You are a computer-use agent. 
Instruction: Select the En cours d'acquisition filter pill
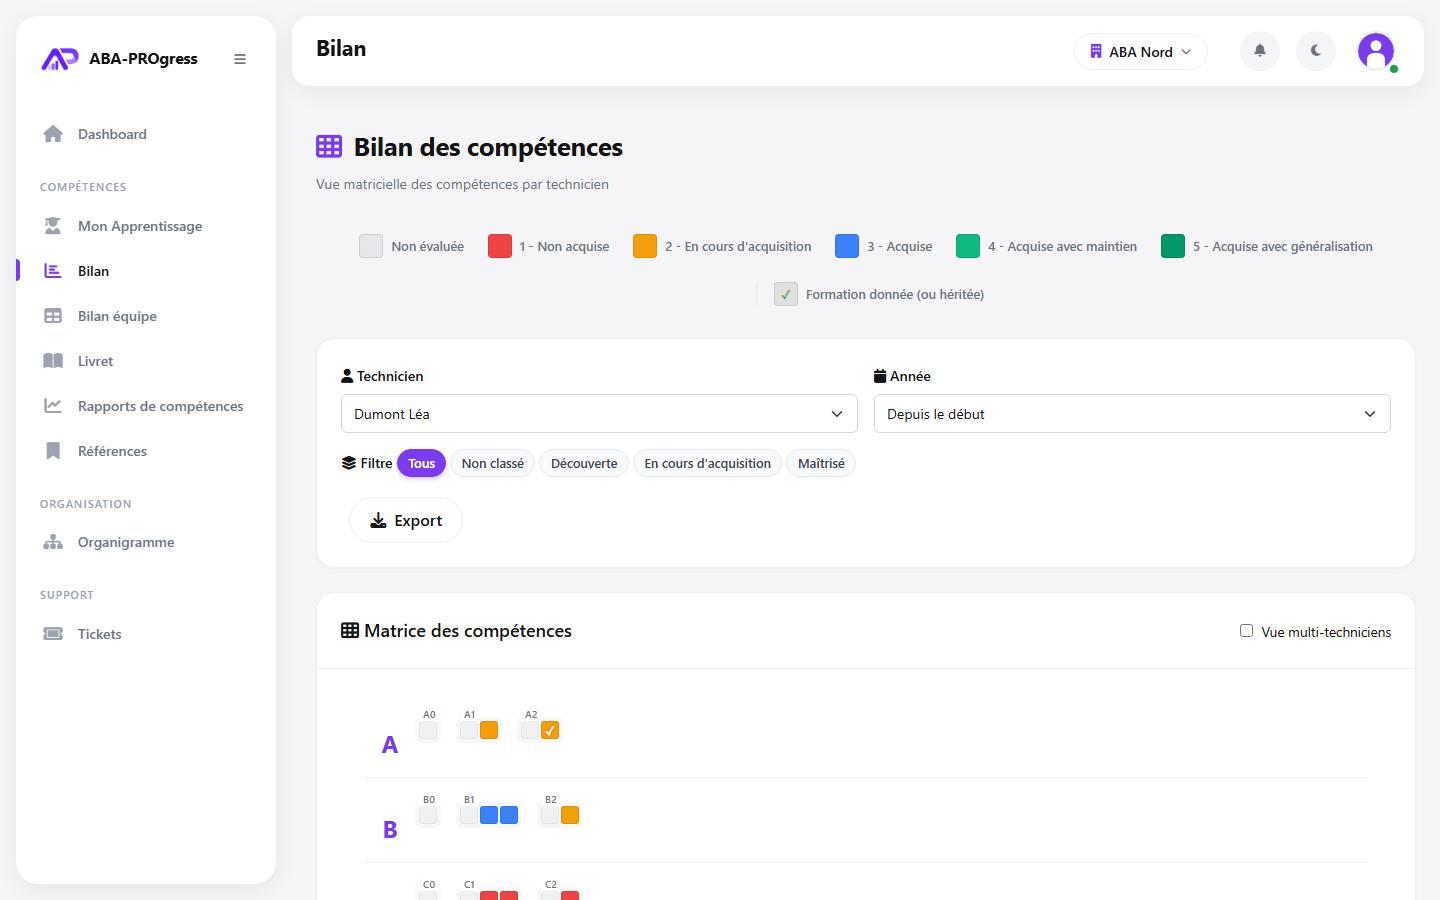708,463
